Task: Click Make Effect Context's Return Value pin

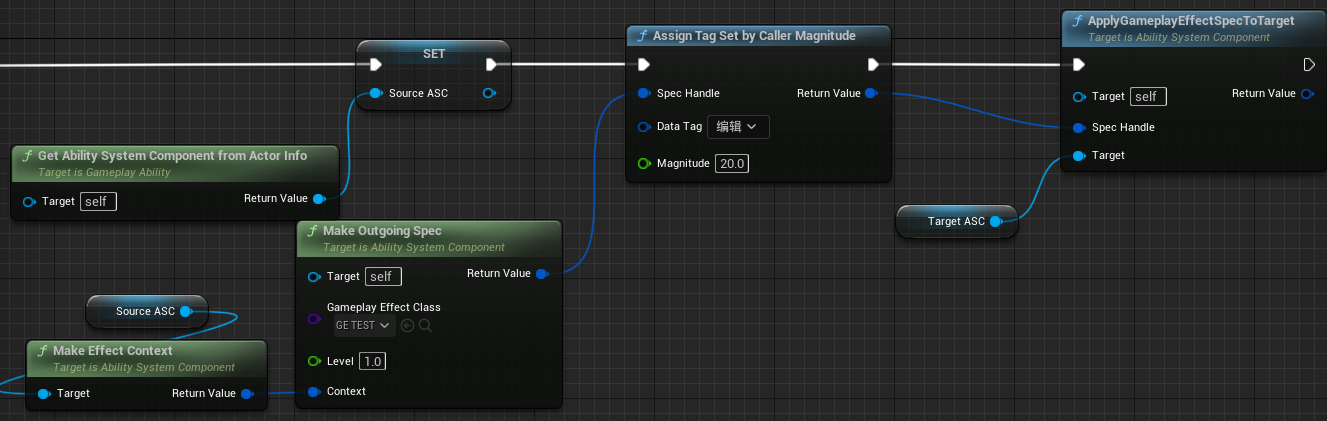Action: point(246,394)
